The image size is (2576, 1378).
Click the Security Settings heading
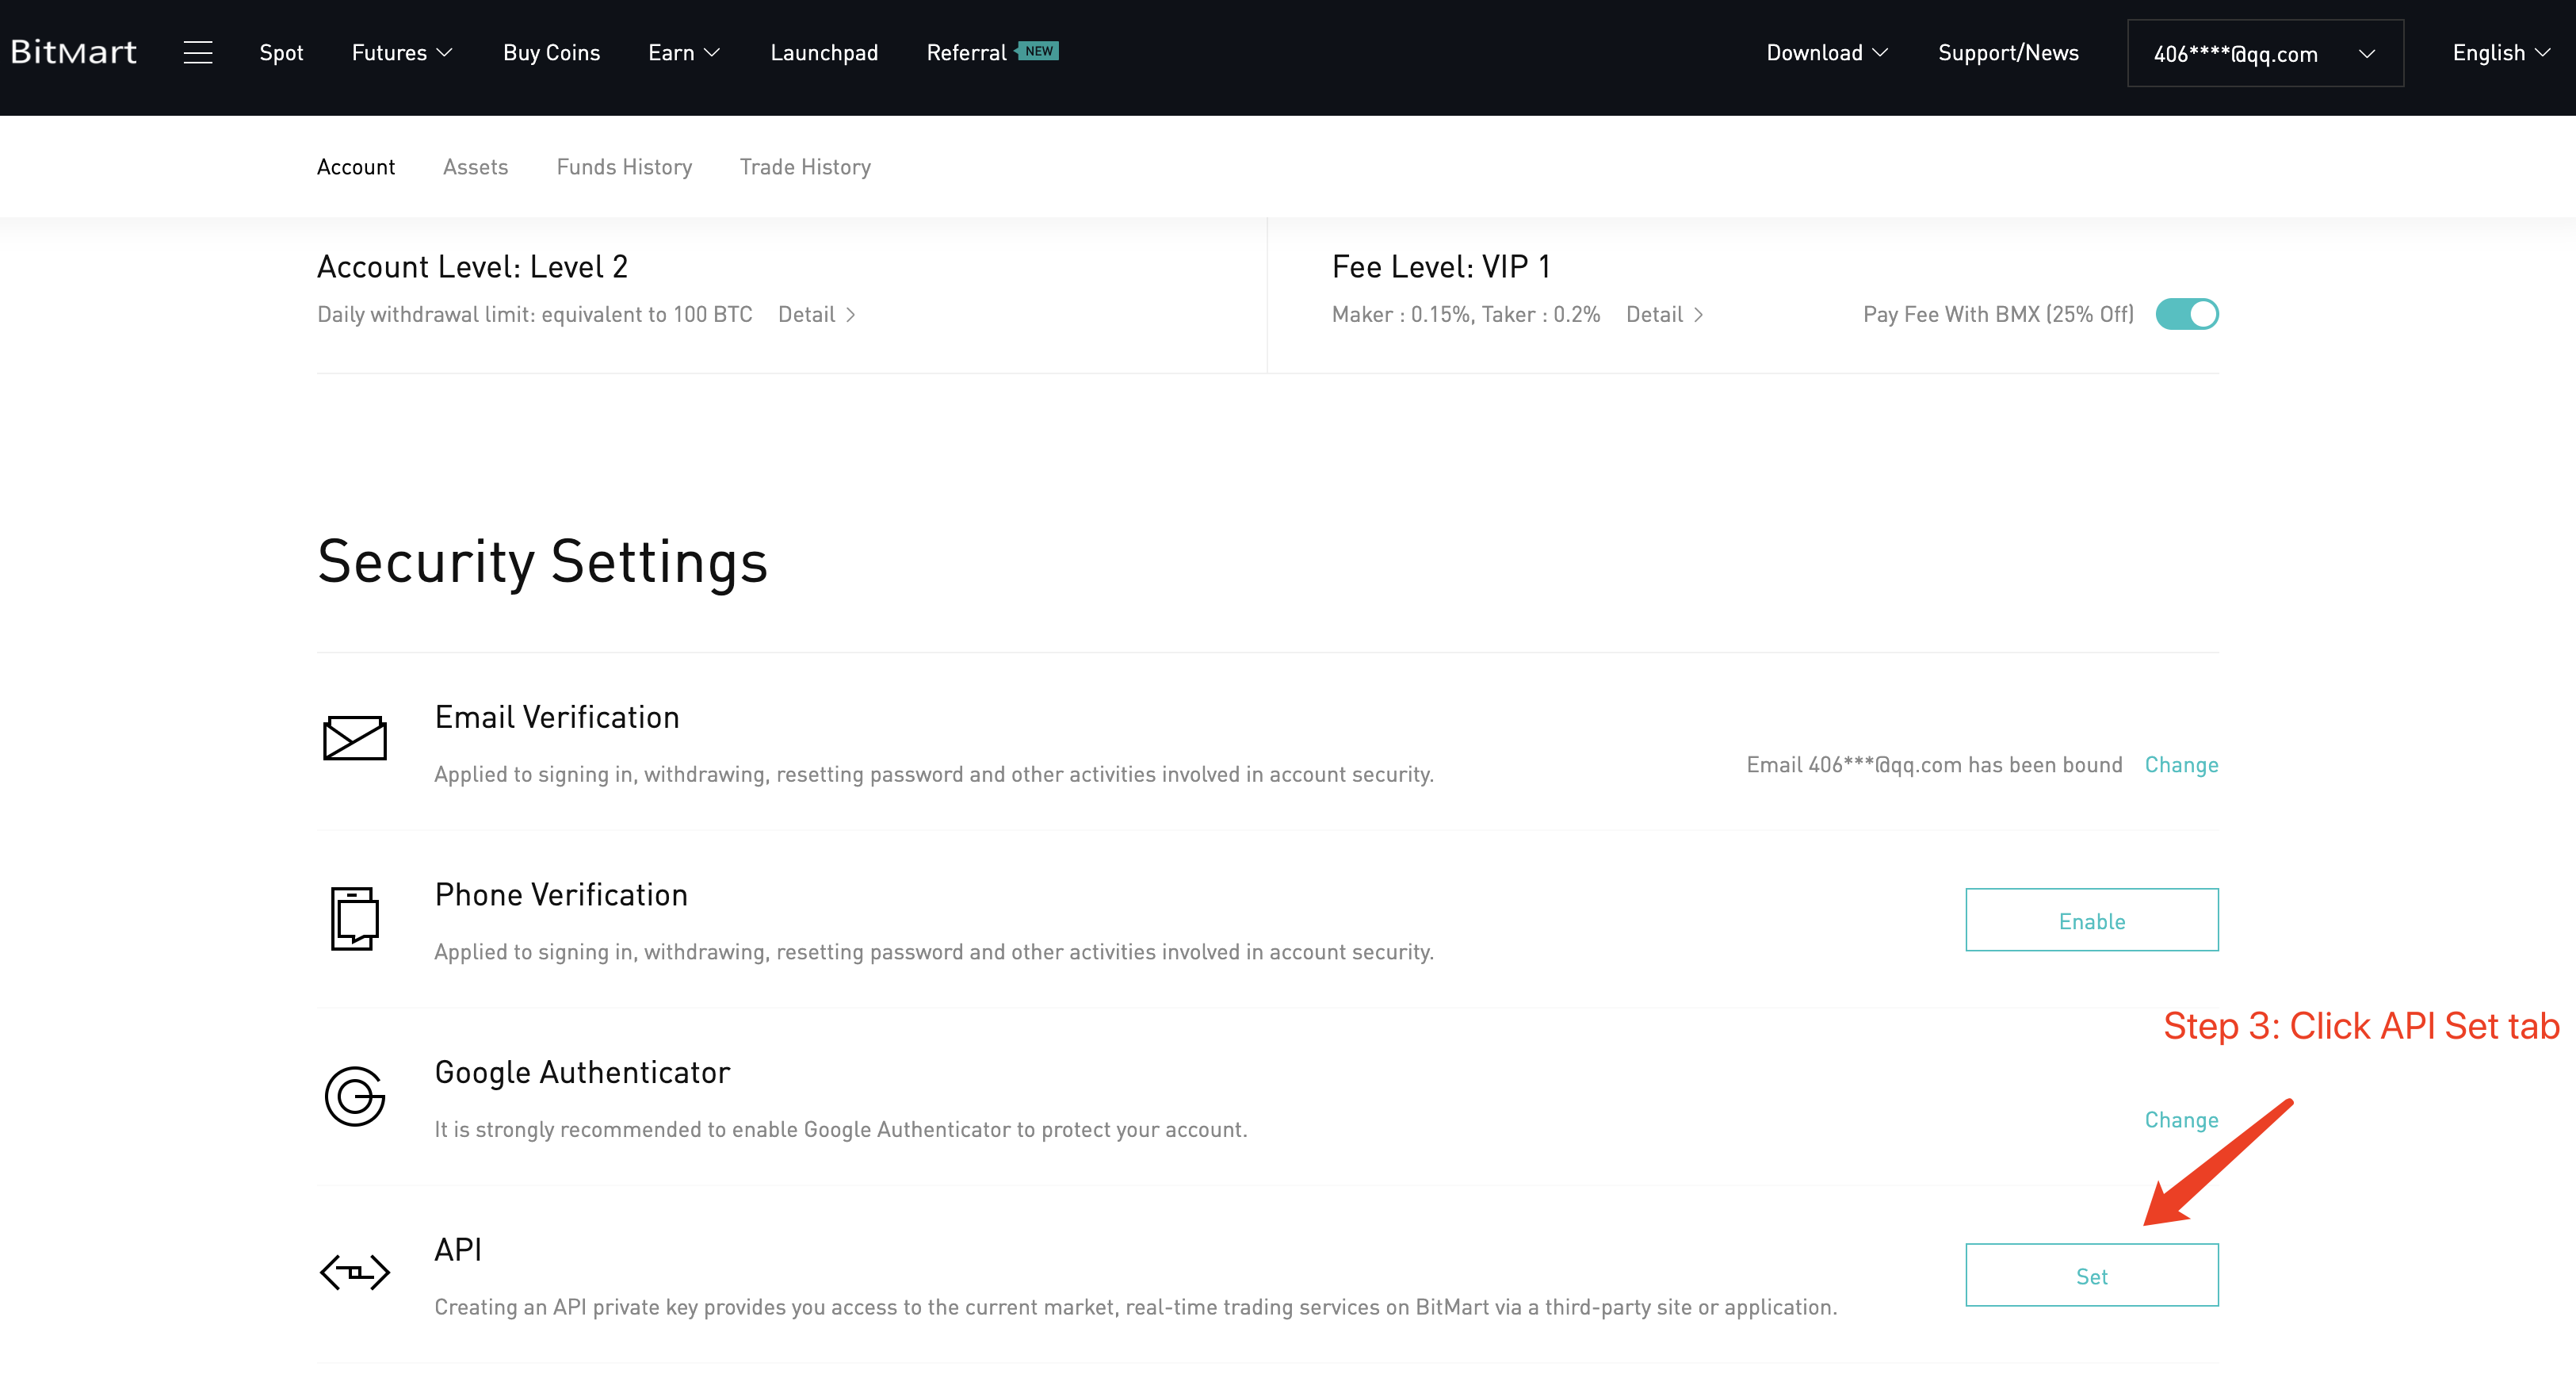542,561
